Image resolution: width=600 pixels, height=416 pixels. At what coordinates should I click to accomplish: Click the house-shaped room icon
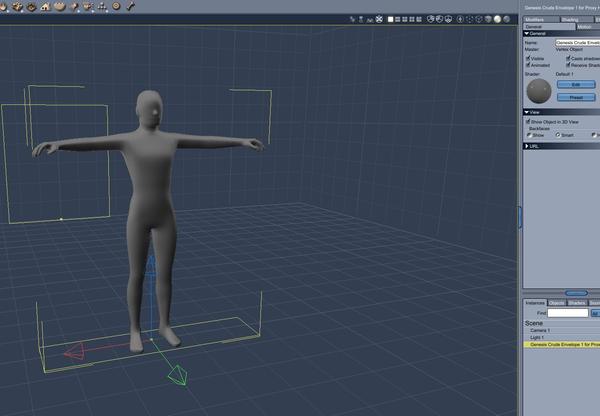[x=46, y=6]
